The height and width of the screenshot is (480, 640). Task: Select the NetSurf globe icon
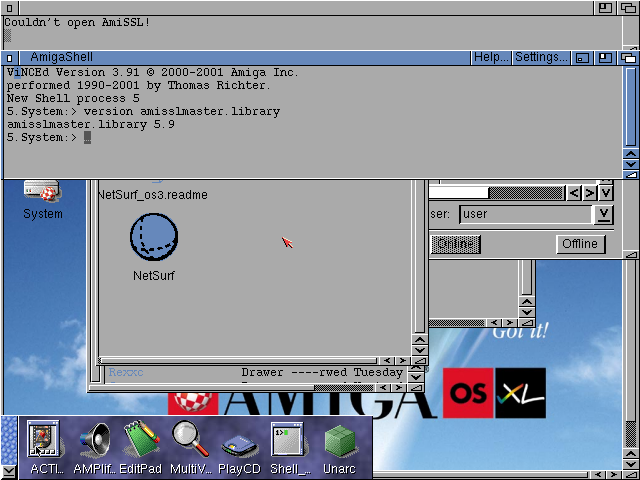[x=154, y=237]
